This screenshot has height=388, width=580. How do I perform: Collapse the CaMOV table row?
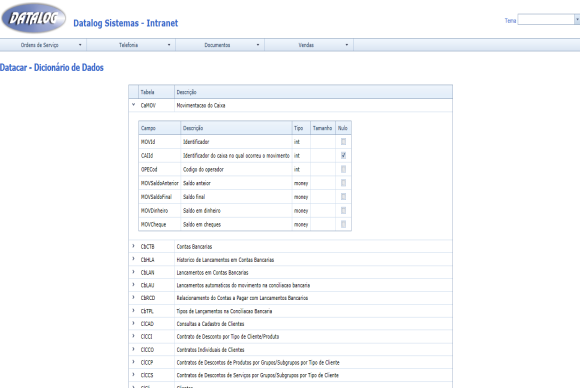134,105
